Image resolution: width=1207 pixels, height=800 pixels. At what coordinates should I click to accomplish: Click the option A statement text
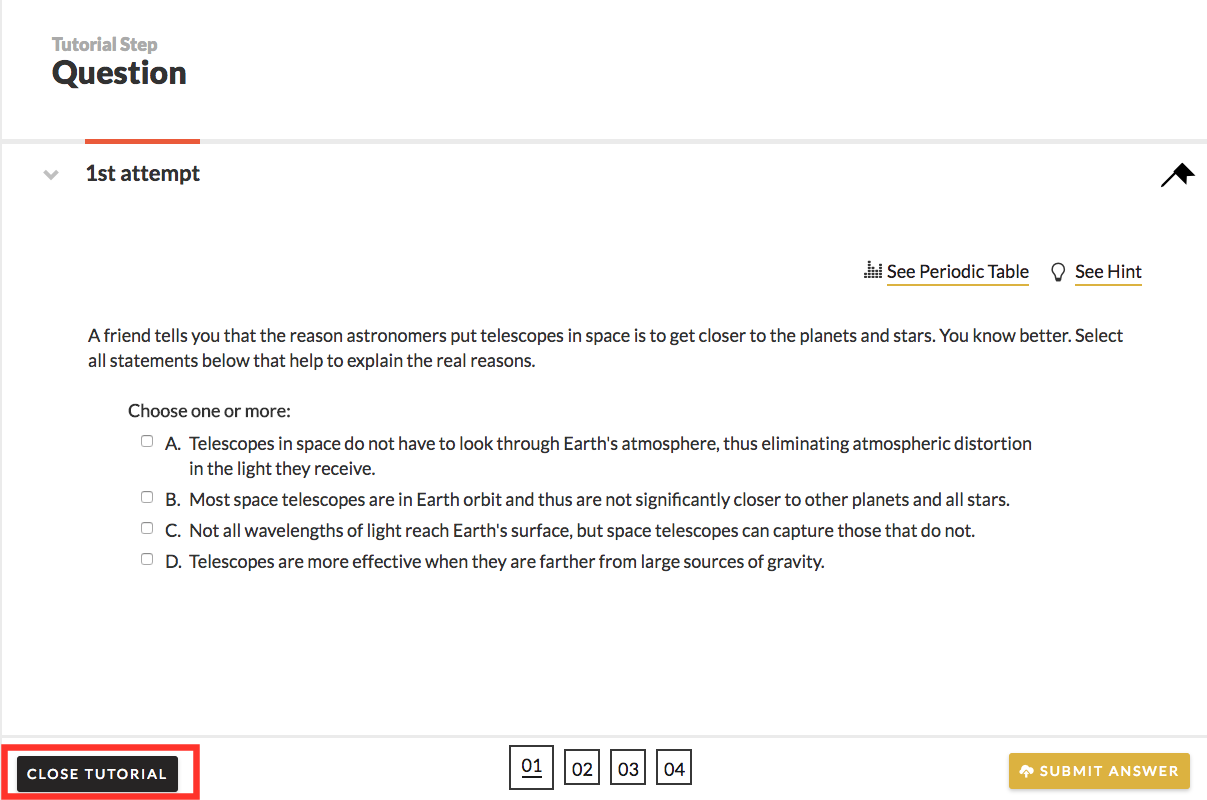(609, 443)
